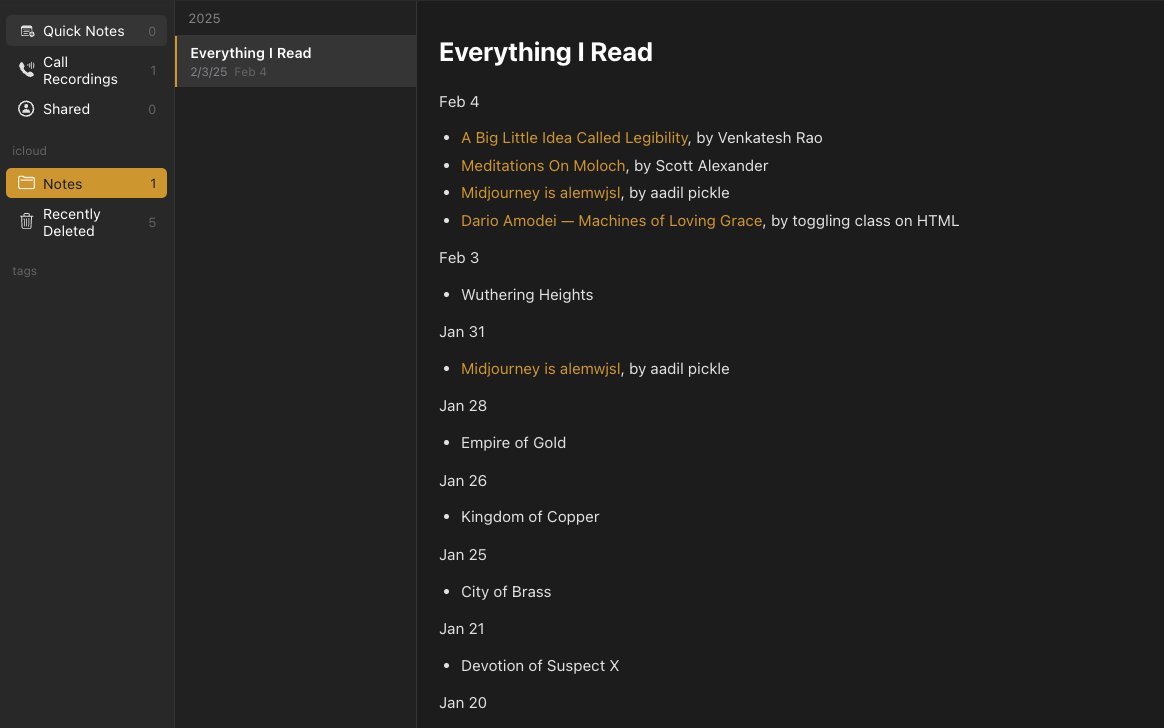Click the tags section header

coord(24,271)
